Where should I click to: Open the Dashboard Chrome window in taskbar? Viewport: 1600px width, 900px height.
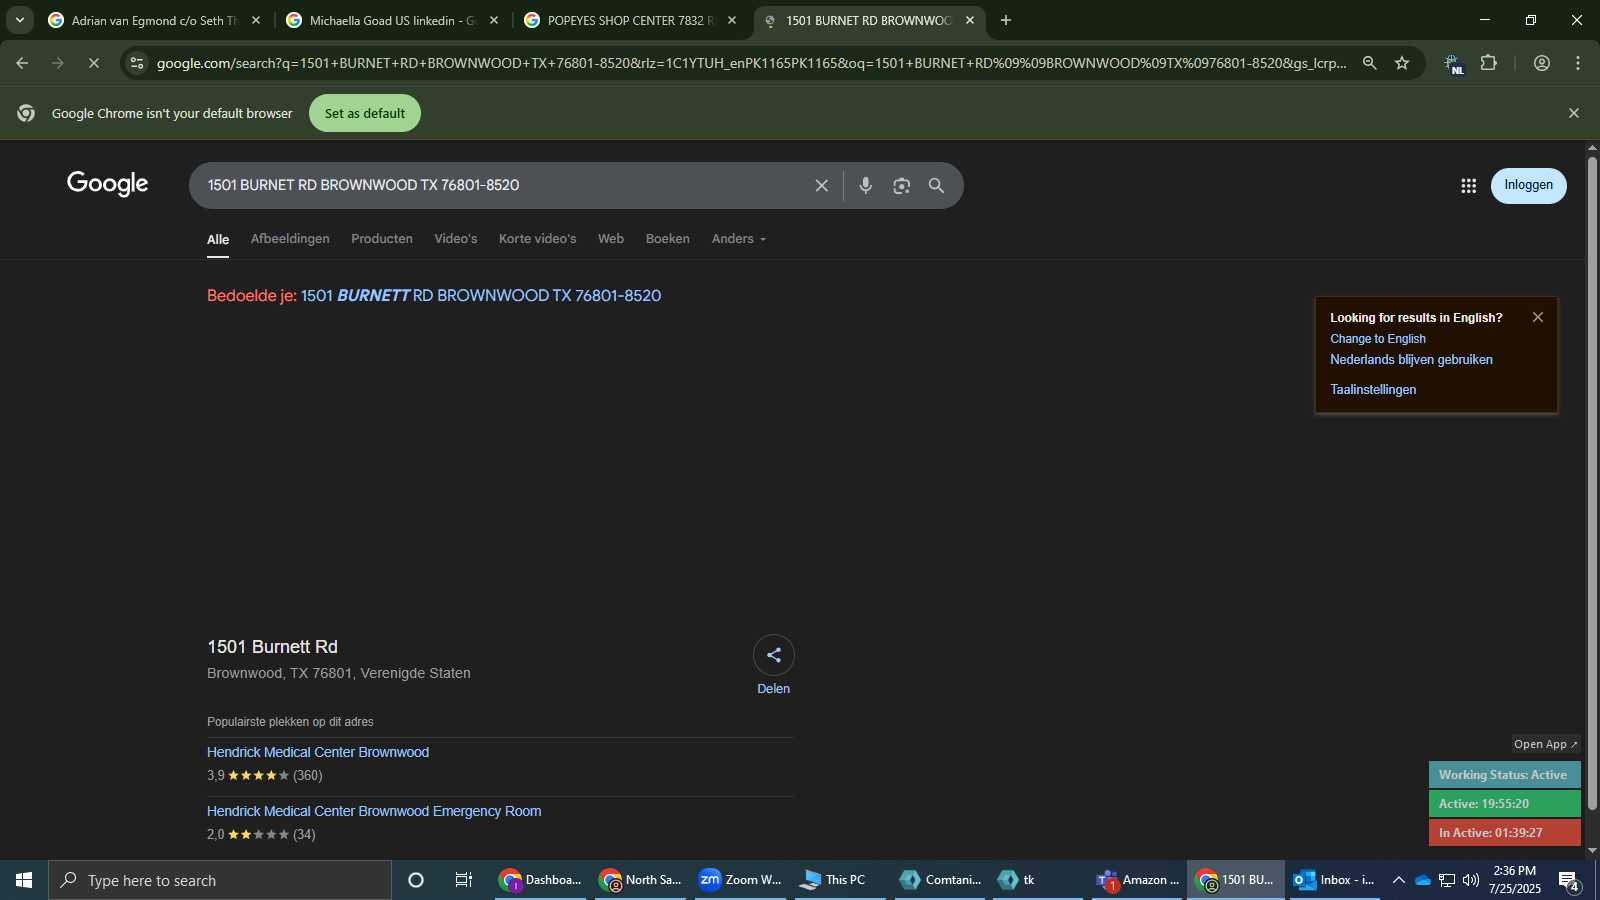point(540,880)
